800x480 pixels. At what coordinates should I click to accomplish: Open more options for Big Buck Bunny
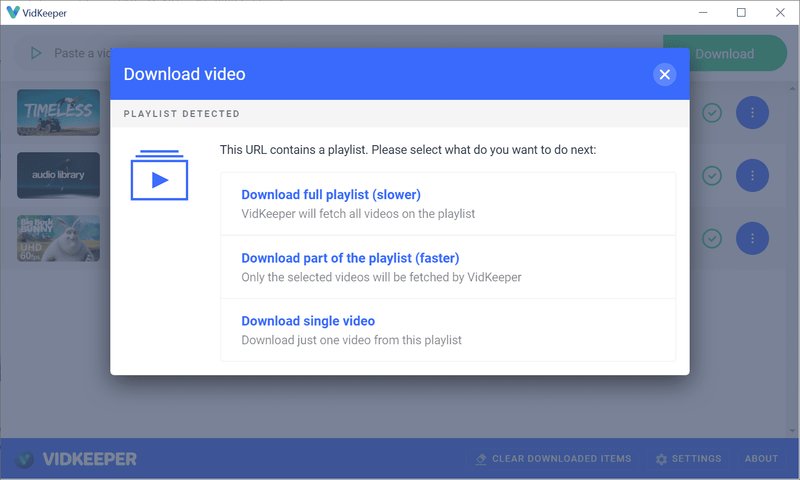752,238
